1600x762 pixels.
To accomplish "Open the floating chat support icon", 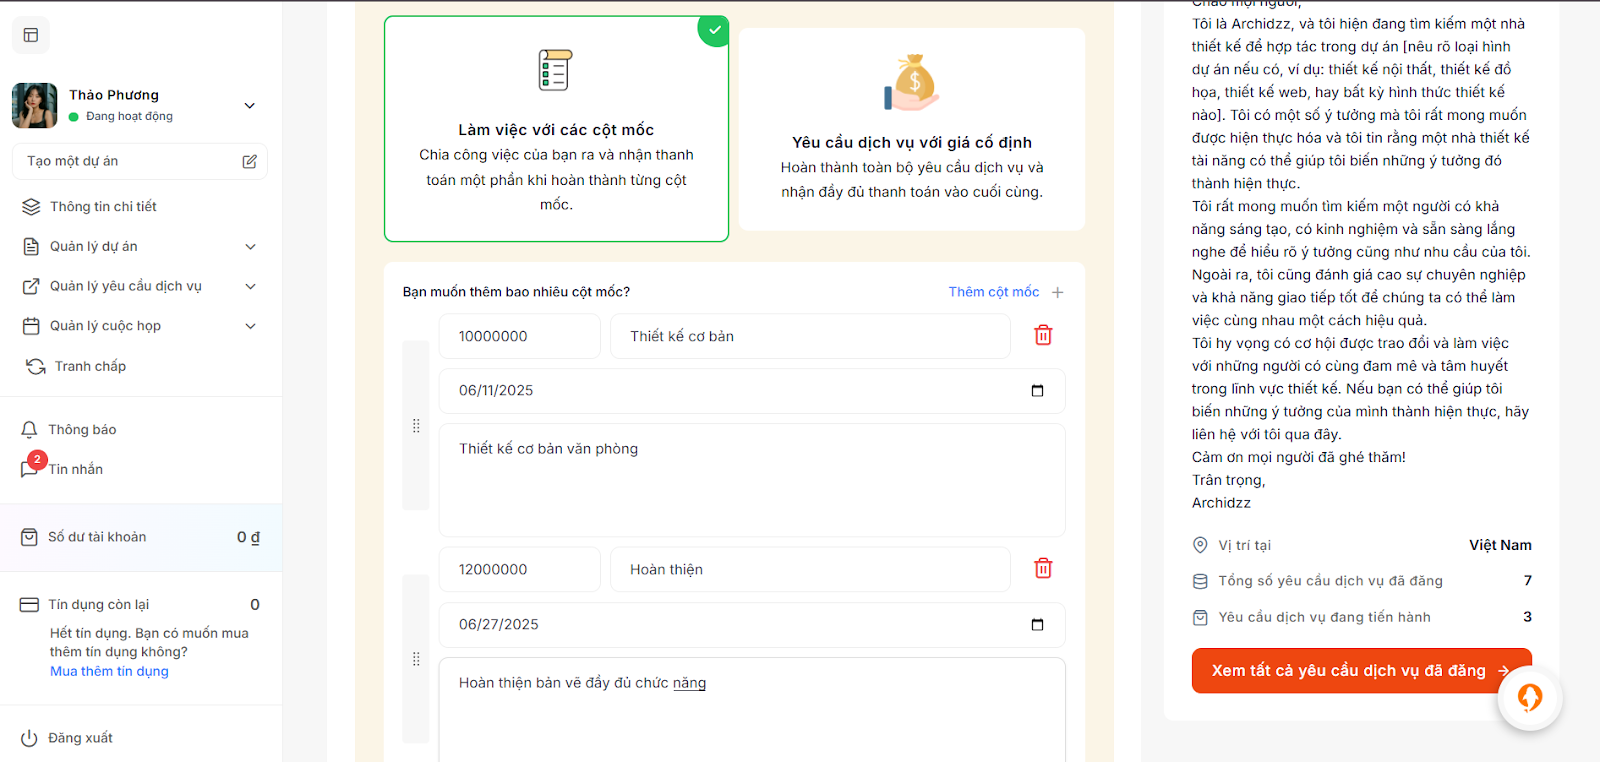I will (x=1529, y=697).
